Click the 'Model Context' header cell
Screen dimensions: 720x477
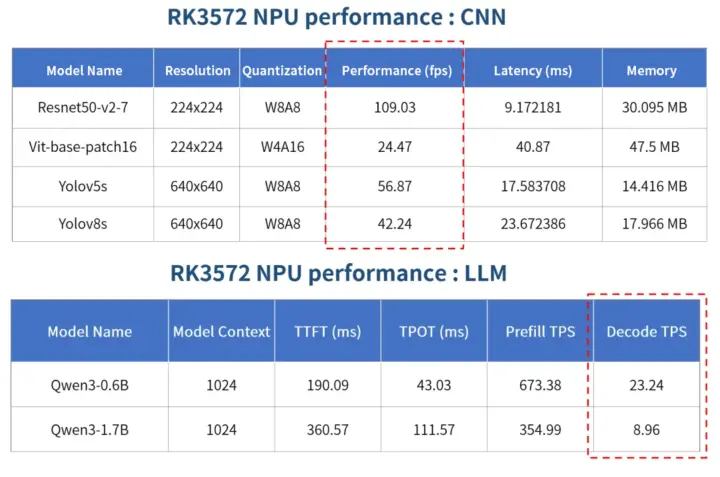click(x=221, y=332)
